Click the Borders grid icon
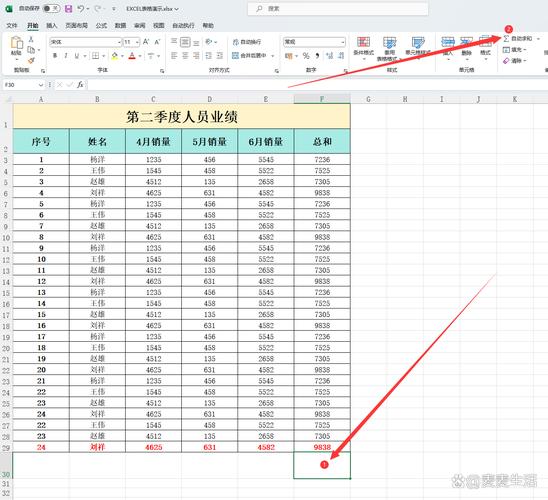Image resolution: width=548 pixels, height=500 pixels. pos(95,56)
